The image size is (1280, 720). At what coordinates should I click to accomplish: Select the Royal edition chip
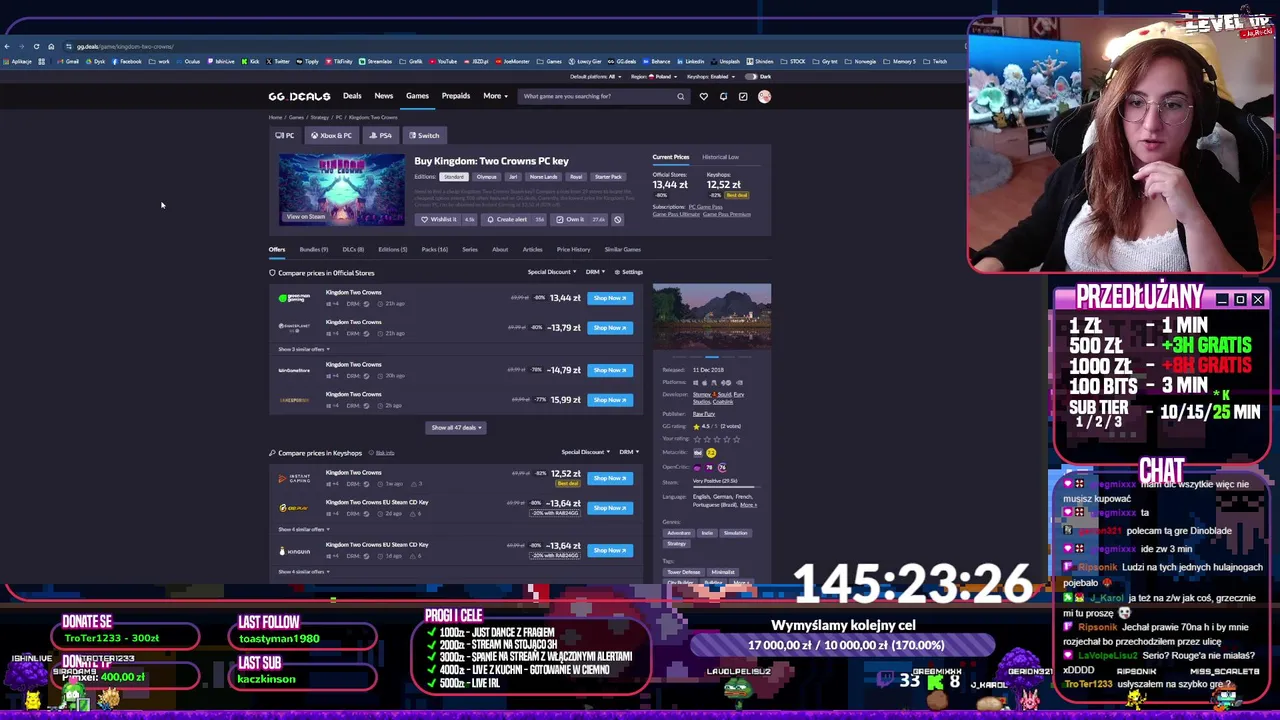click(x=576, y=177)
